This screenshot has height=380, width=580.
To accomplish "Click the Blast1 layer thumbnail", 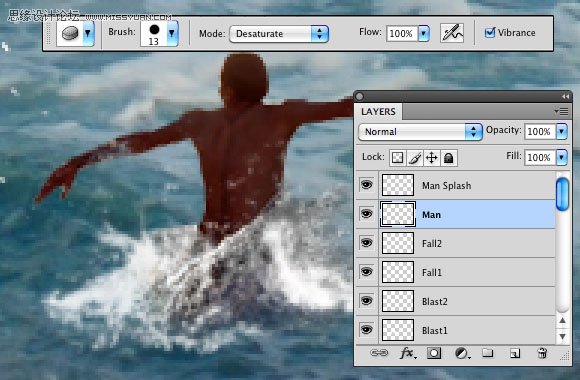I will click(x=398, y=330).
